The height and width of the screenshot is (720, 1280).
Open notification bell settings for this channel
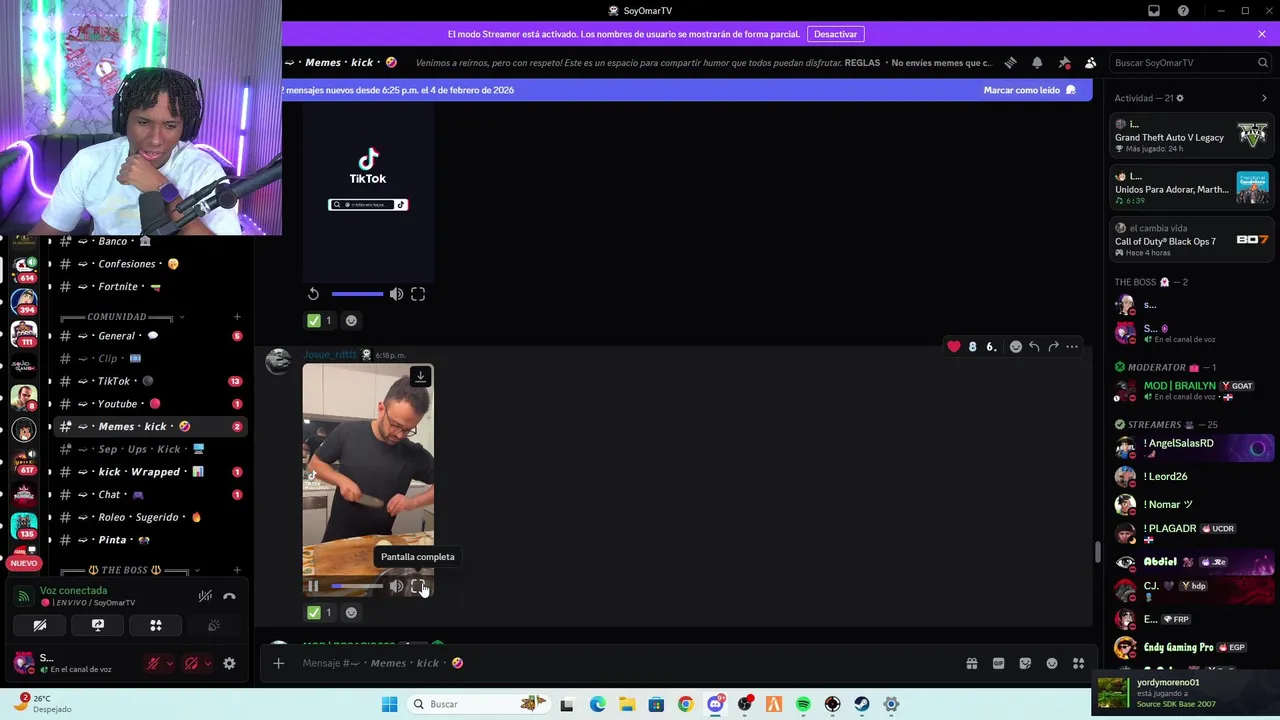coord(1037,62)
